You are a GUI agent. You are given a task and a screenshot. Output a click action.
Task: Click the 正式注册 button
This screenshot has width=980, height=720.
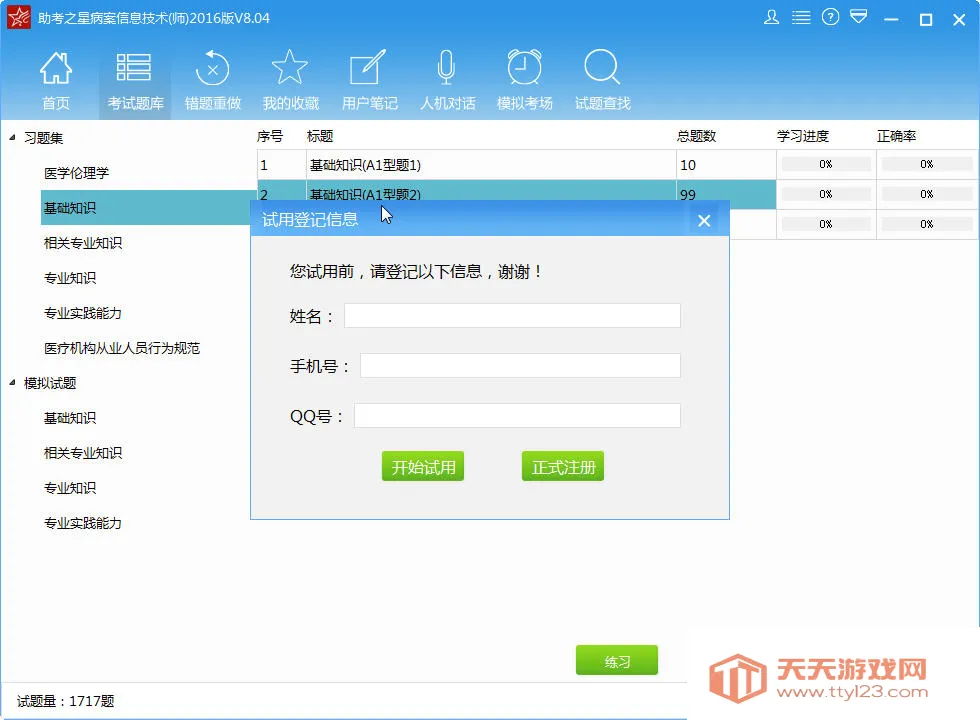point(563,466)
